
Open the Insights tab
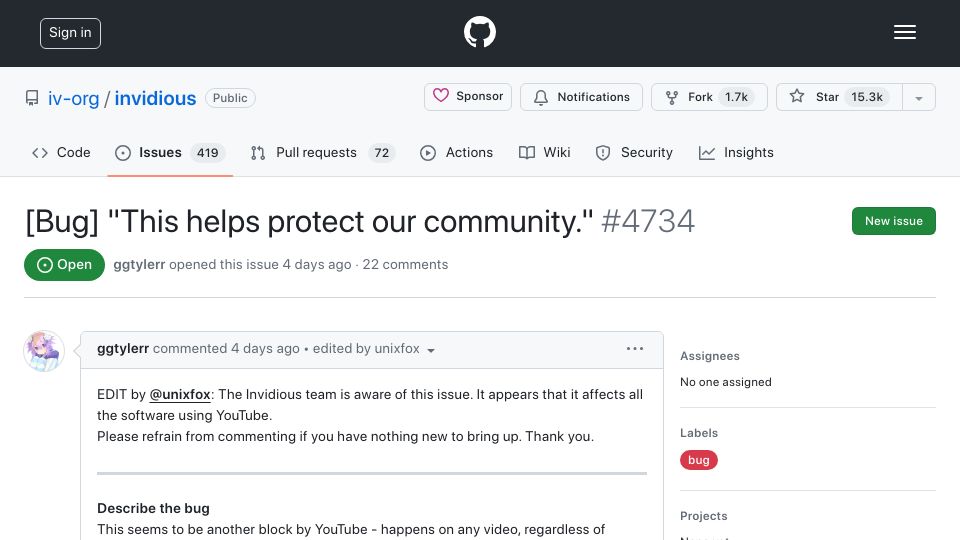736,152
